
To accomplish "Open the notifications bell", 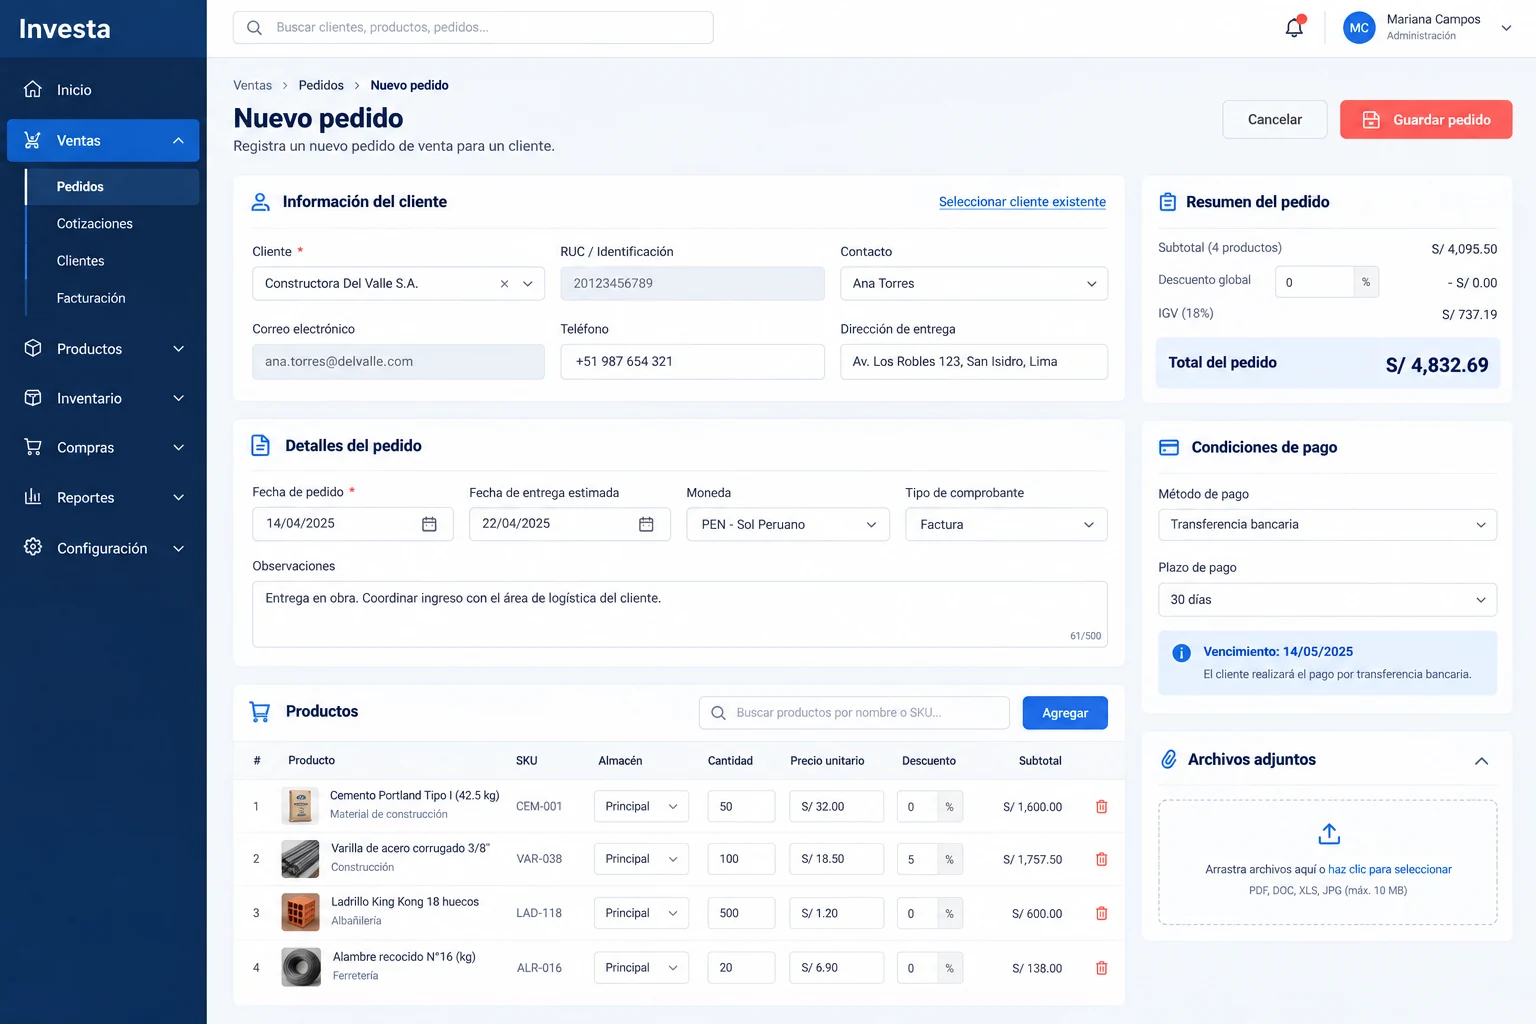I will pos(1294,27).
